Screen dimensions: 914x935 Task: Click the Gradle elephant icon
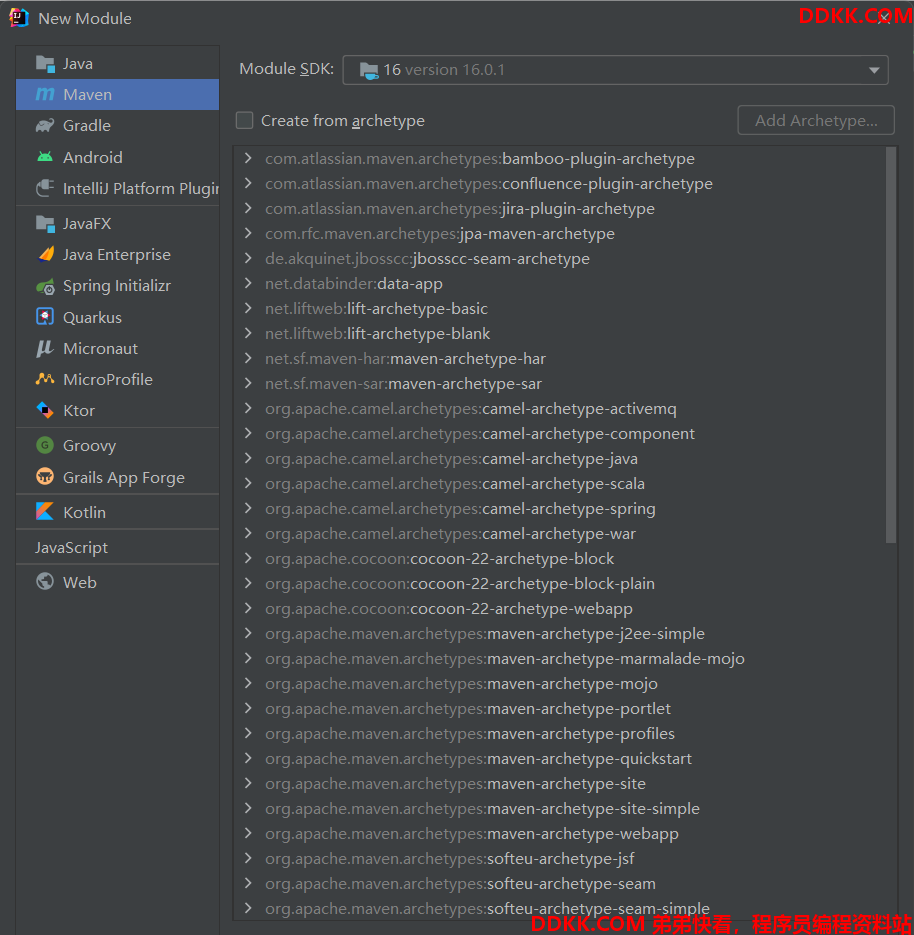45,126
